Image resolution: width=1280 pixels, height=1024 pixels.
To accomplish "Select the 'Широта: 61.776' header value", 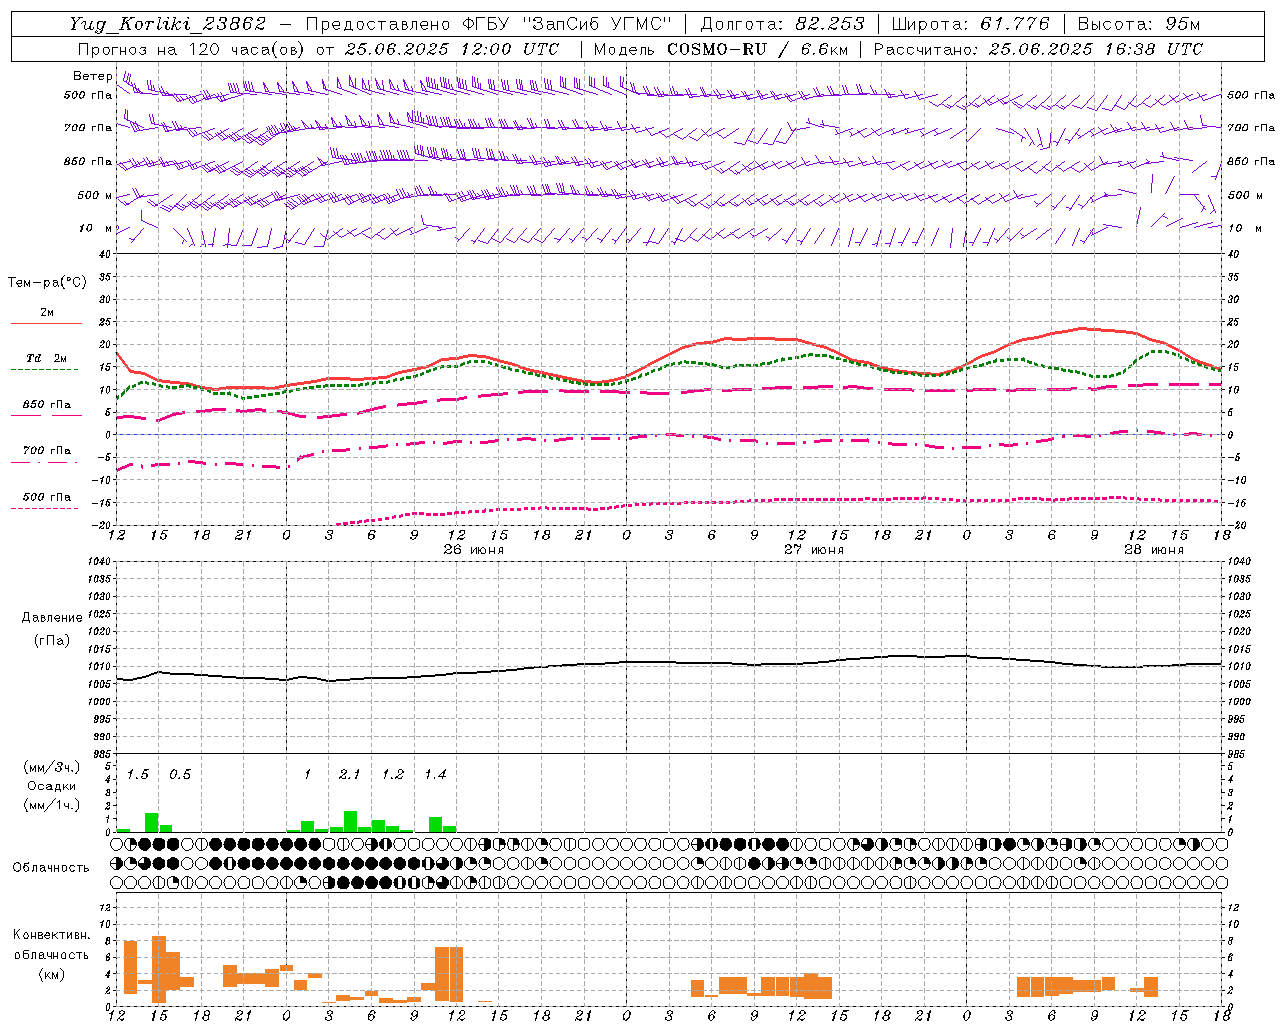I will (x=970, y=24).
